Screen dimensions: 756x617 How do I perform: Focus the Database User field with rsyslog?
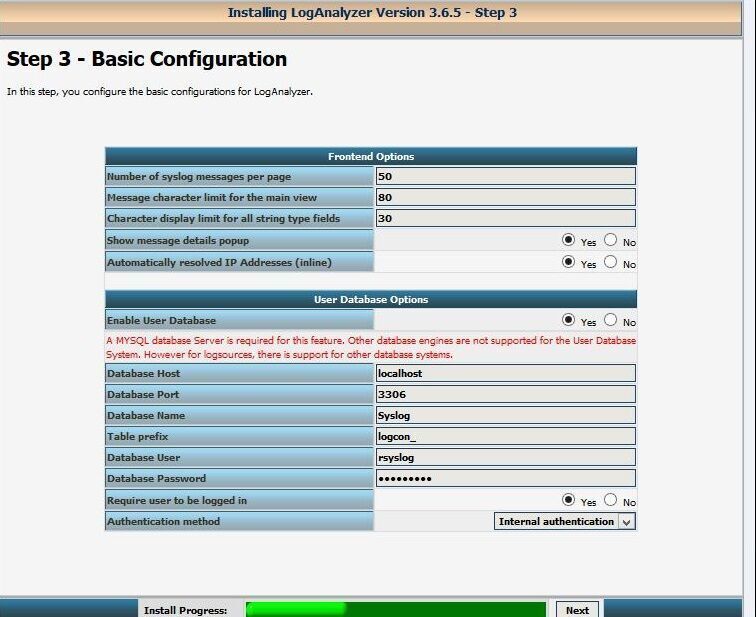coord(505,457)
